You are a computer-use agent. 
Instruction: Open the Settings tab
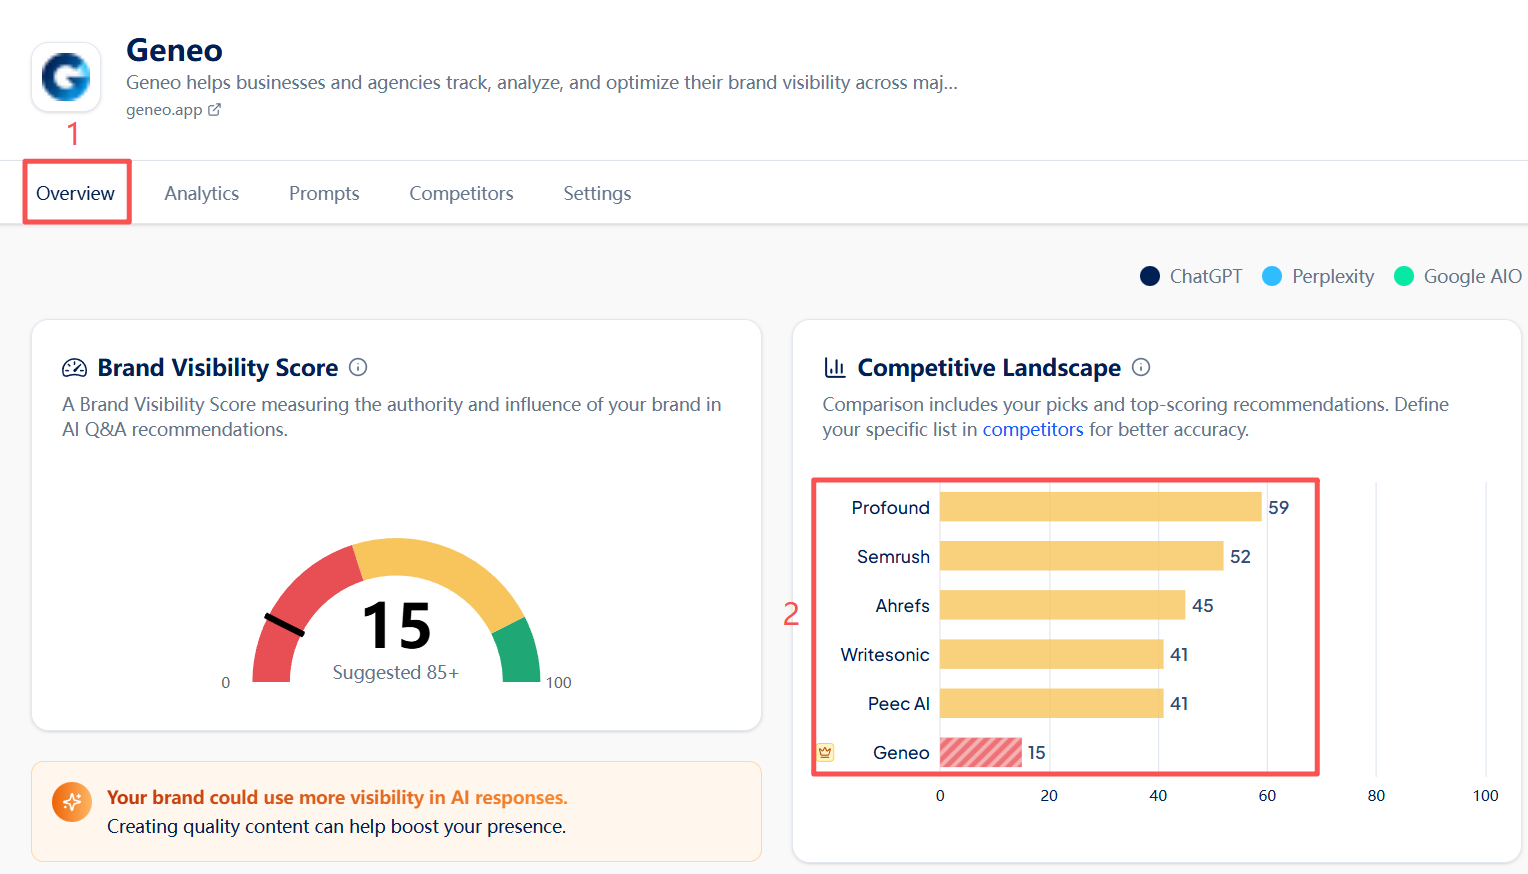pyautogui.click(x=597, y=193)
